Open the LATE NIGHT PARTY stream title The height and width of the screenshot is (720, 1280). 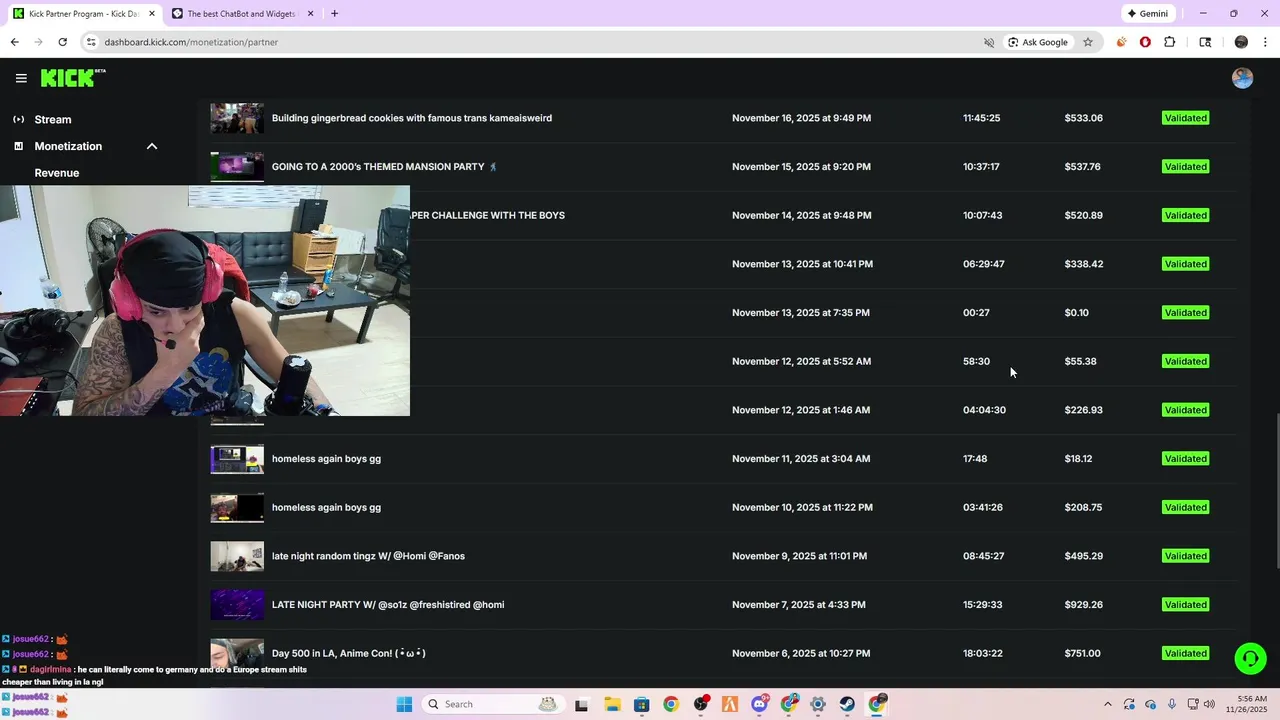[x=388, y=605]
